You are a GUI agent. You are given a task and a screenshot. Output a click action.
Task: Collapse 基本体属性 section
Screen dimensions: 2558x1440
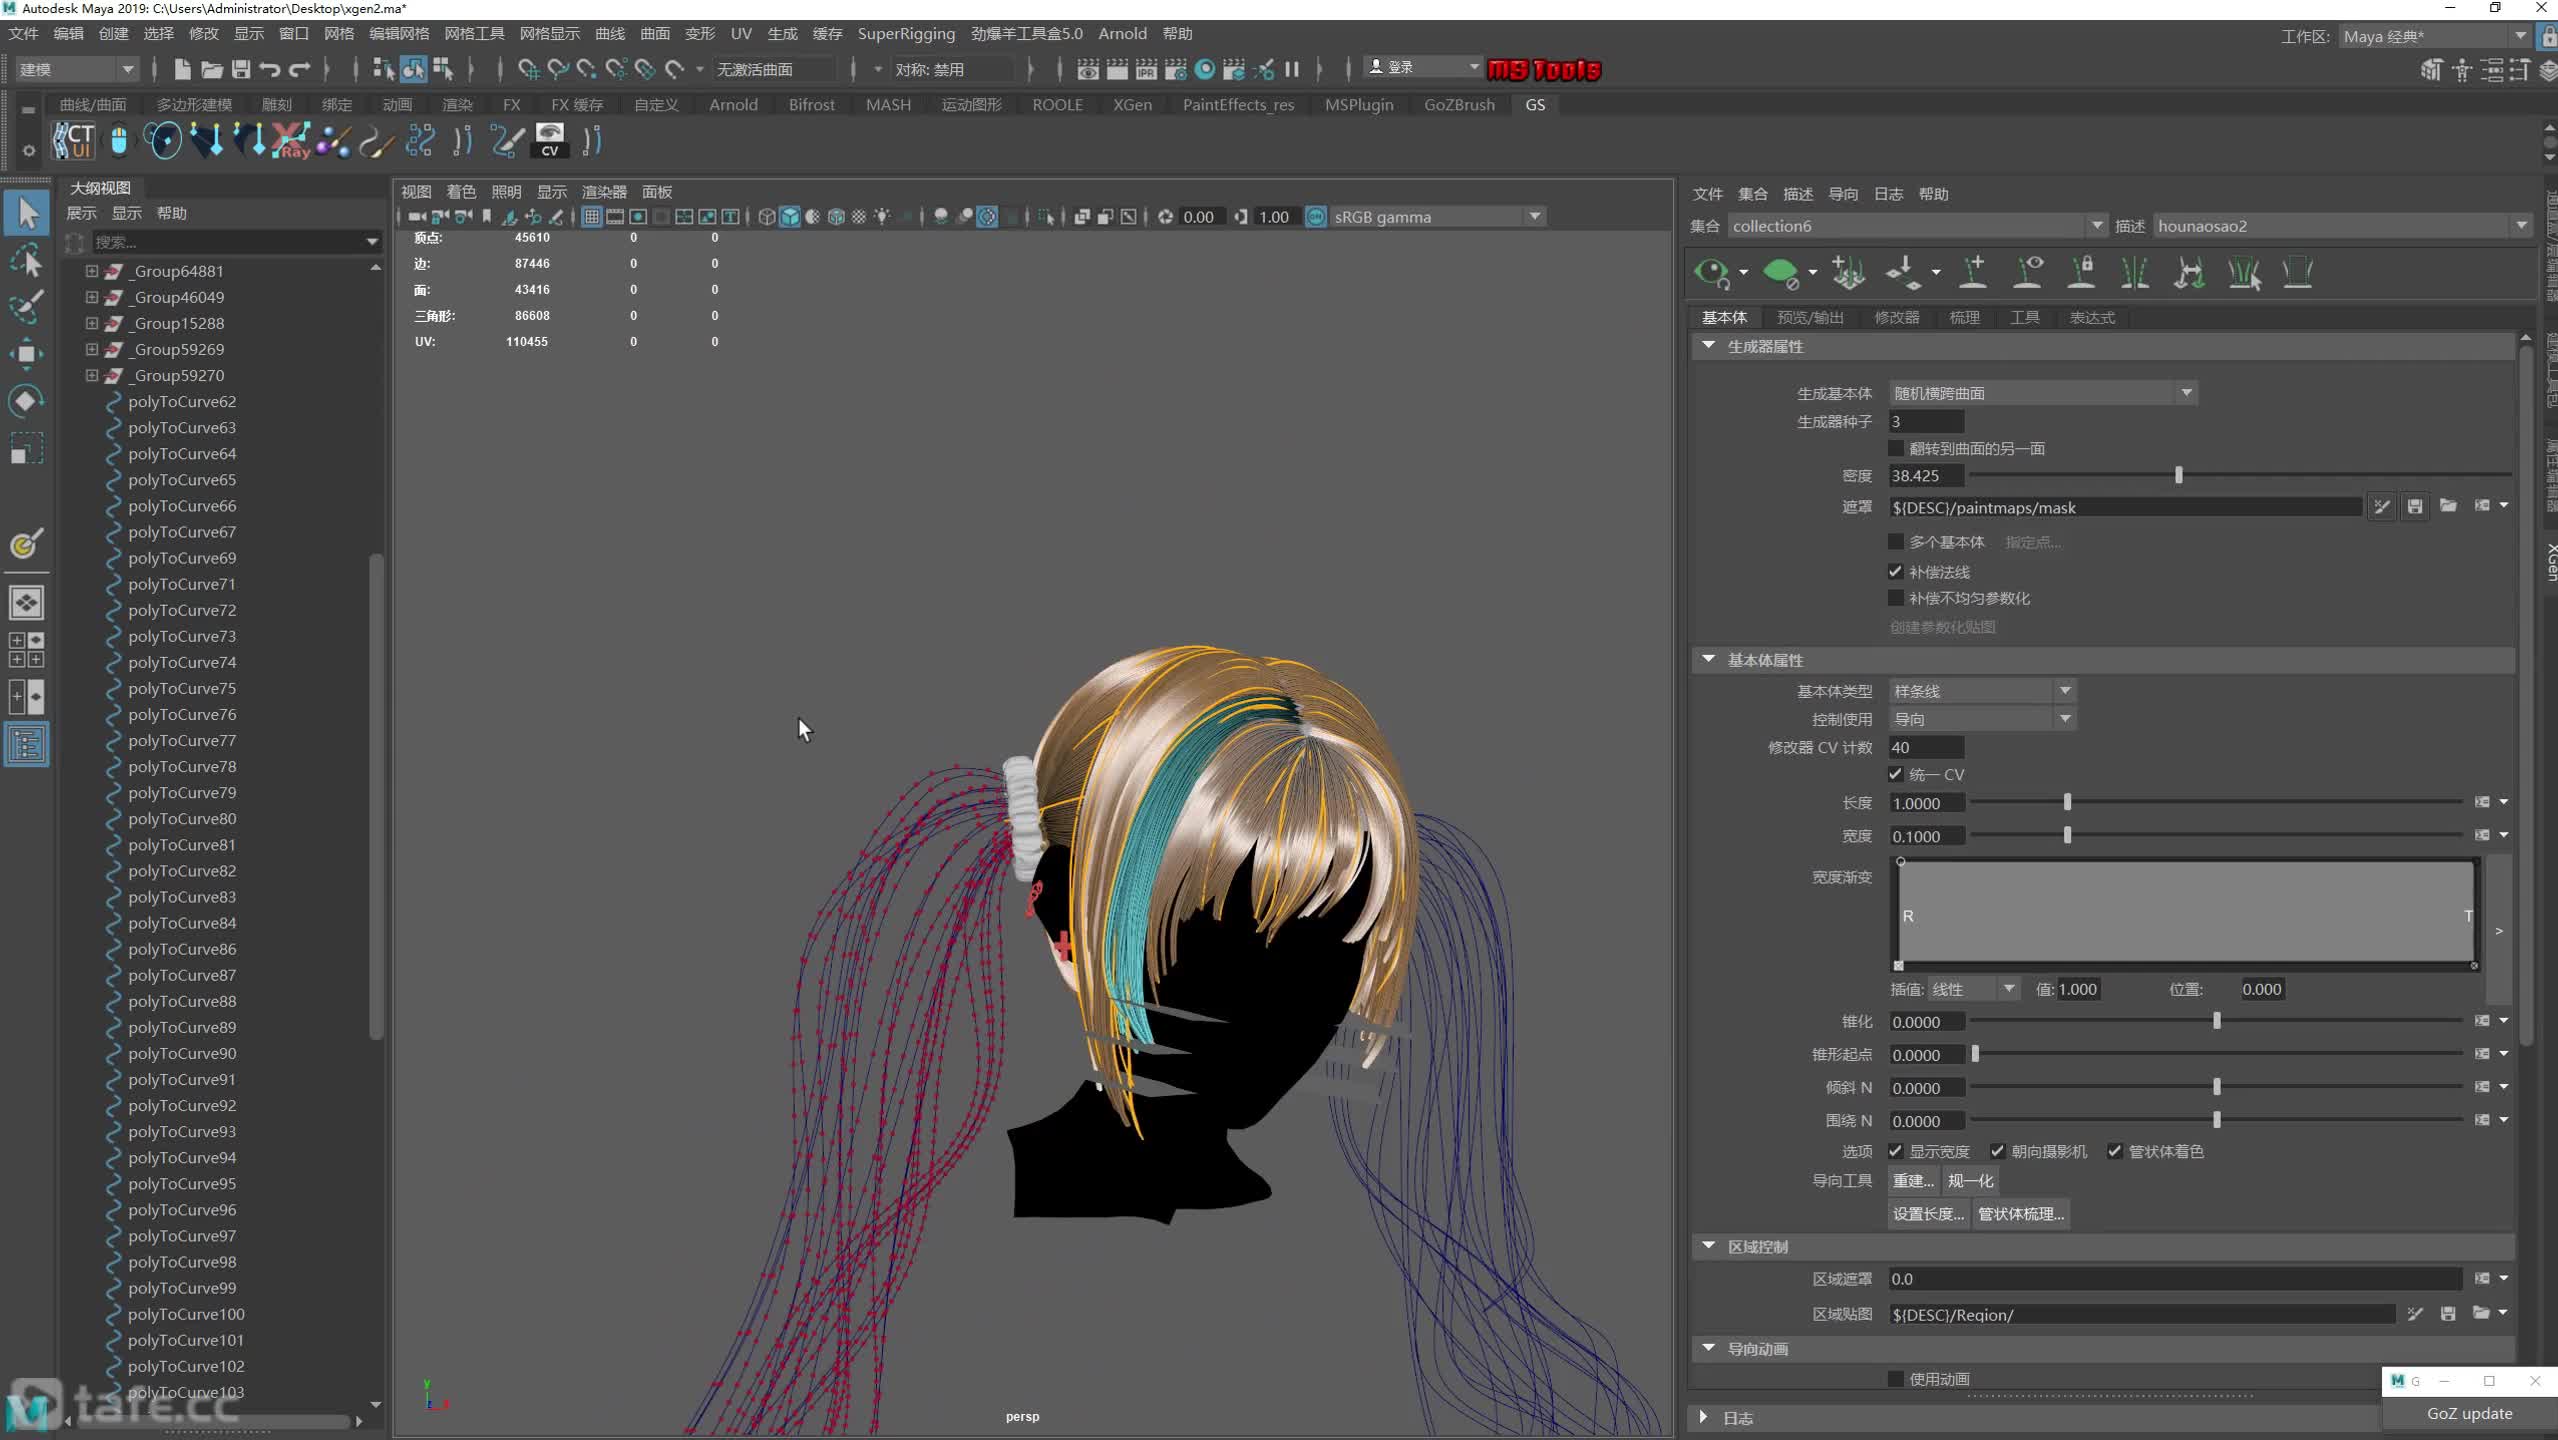pos(1709,660)
